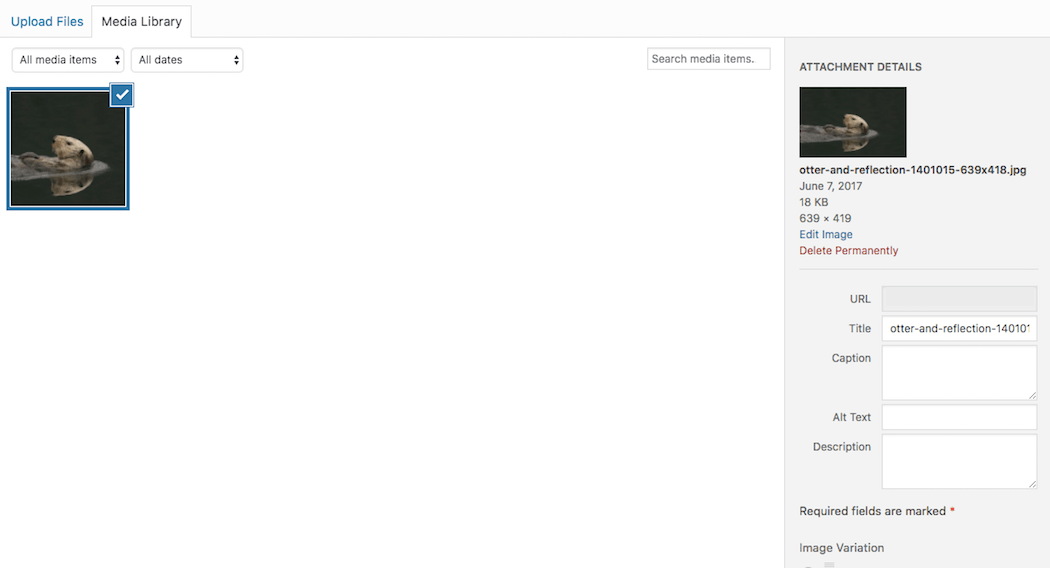Click the All media items dropdown arrows
This screenshot has width=1050, height=568.
(118, 60)
